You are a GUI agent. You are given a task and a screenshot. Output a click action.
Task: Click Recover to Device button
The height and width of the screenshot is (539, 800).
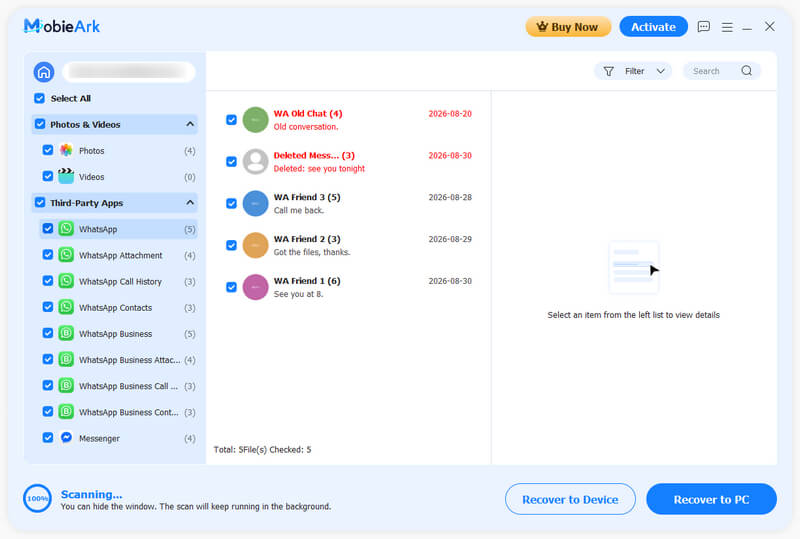point(570,499)
